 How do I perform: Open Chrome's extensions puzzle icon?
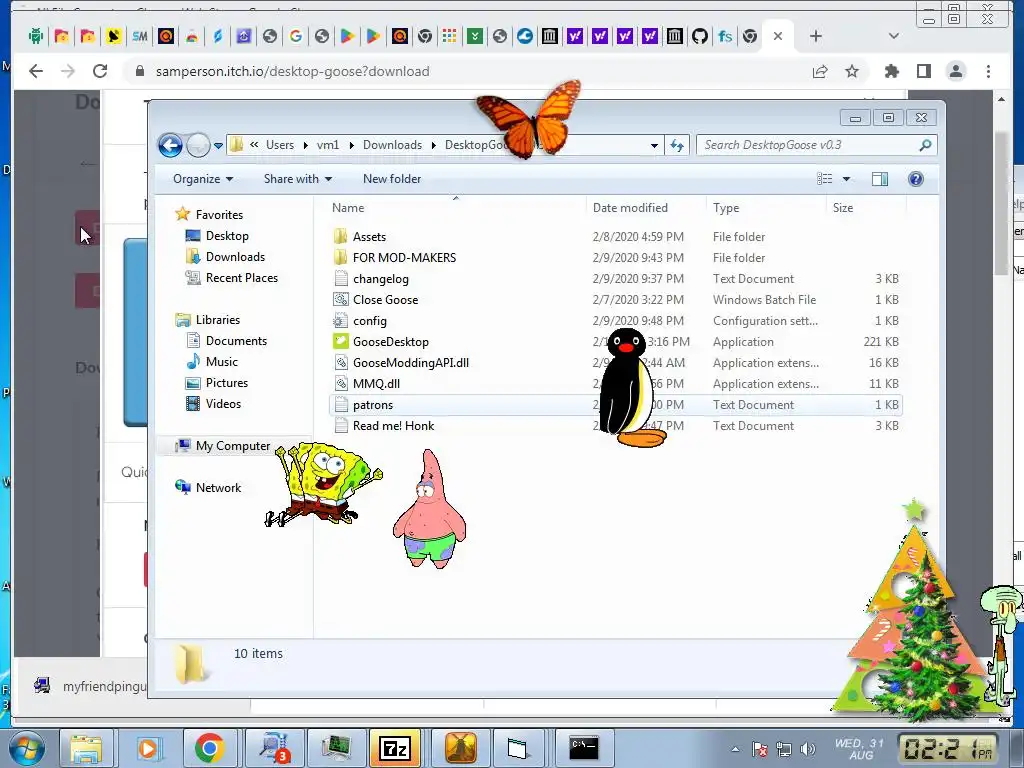891,71
